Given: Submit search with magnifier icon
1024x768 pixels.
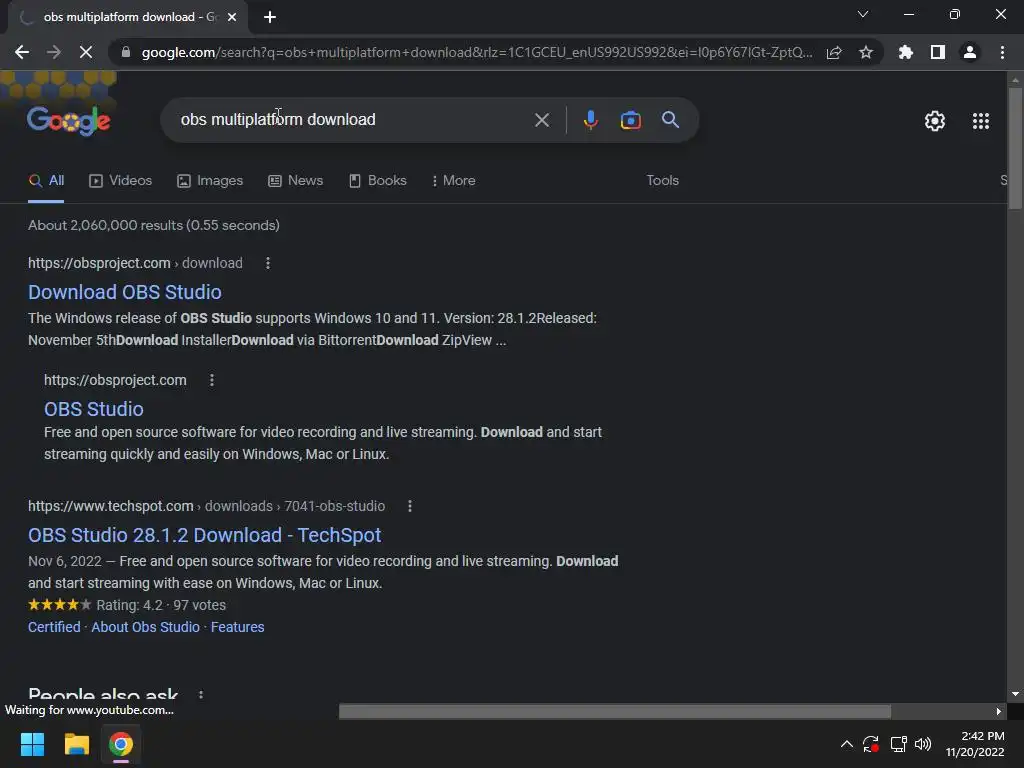Looking at the screenshot, I should (x=670, y=120).
